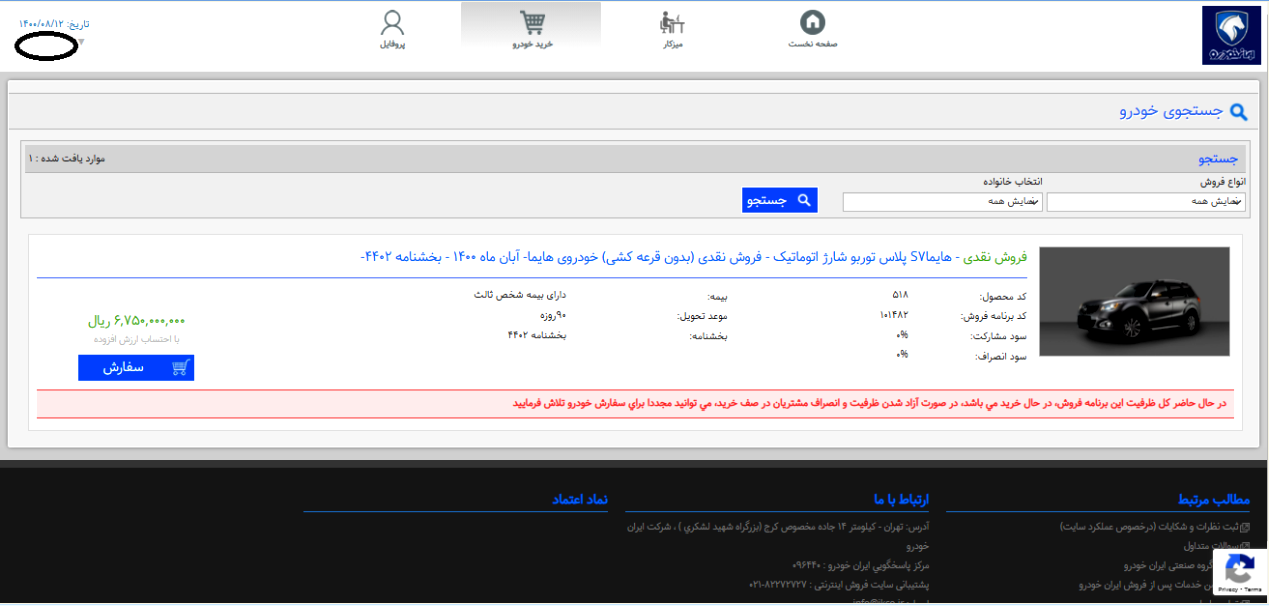Click the مطالب مرتبط footer heading
Screen dimensions: 1269x606
[x=1215, y=499]
